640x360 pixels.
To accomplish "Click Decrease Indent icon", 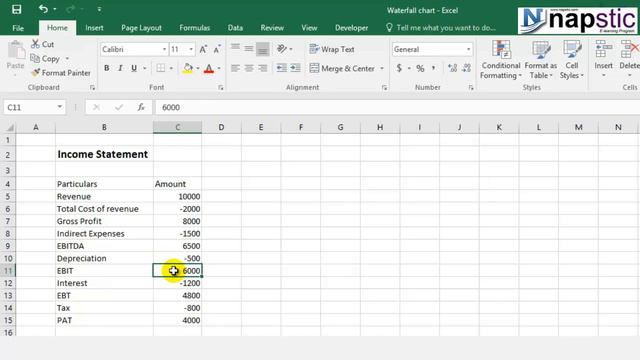I will 282,68.
